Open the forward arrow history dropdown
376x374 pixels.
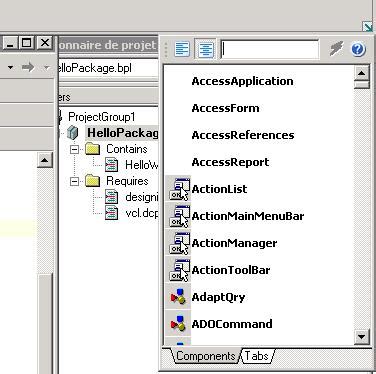click(x=46, y=68)
